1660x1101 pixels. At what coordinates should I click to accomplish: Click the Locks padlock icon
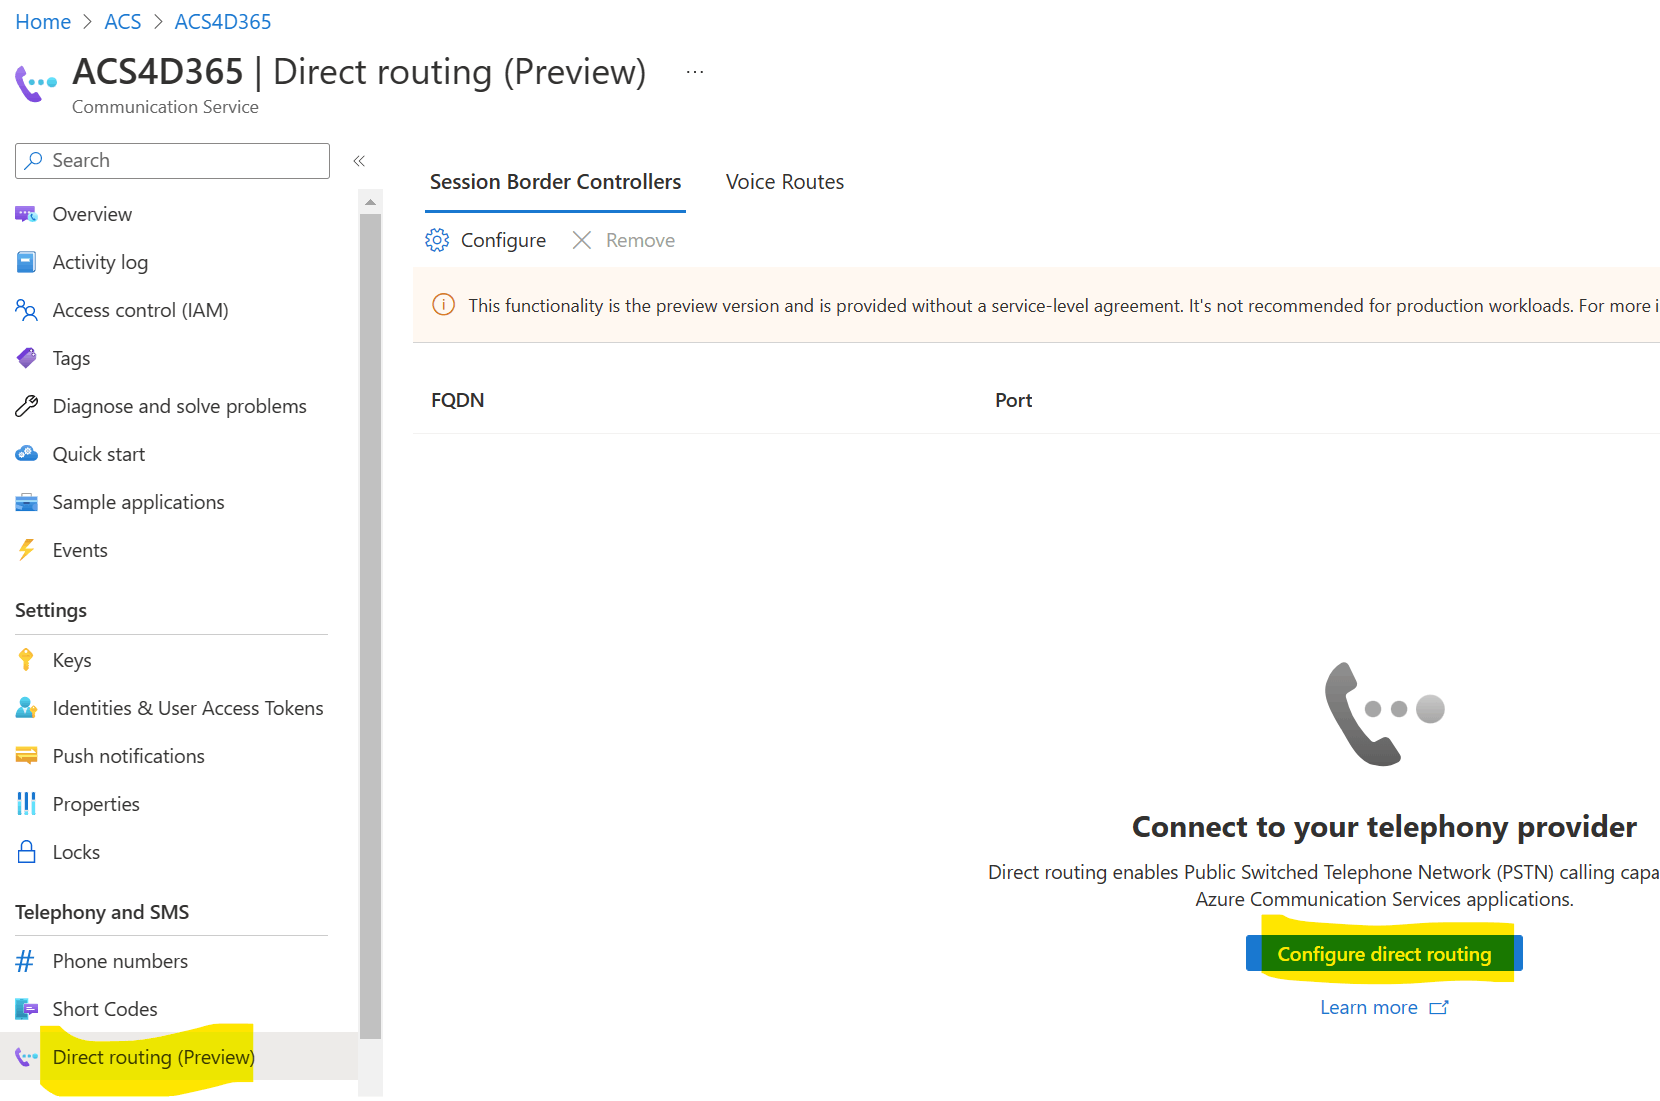pos(26,852)
